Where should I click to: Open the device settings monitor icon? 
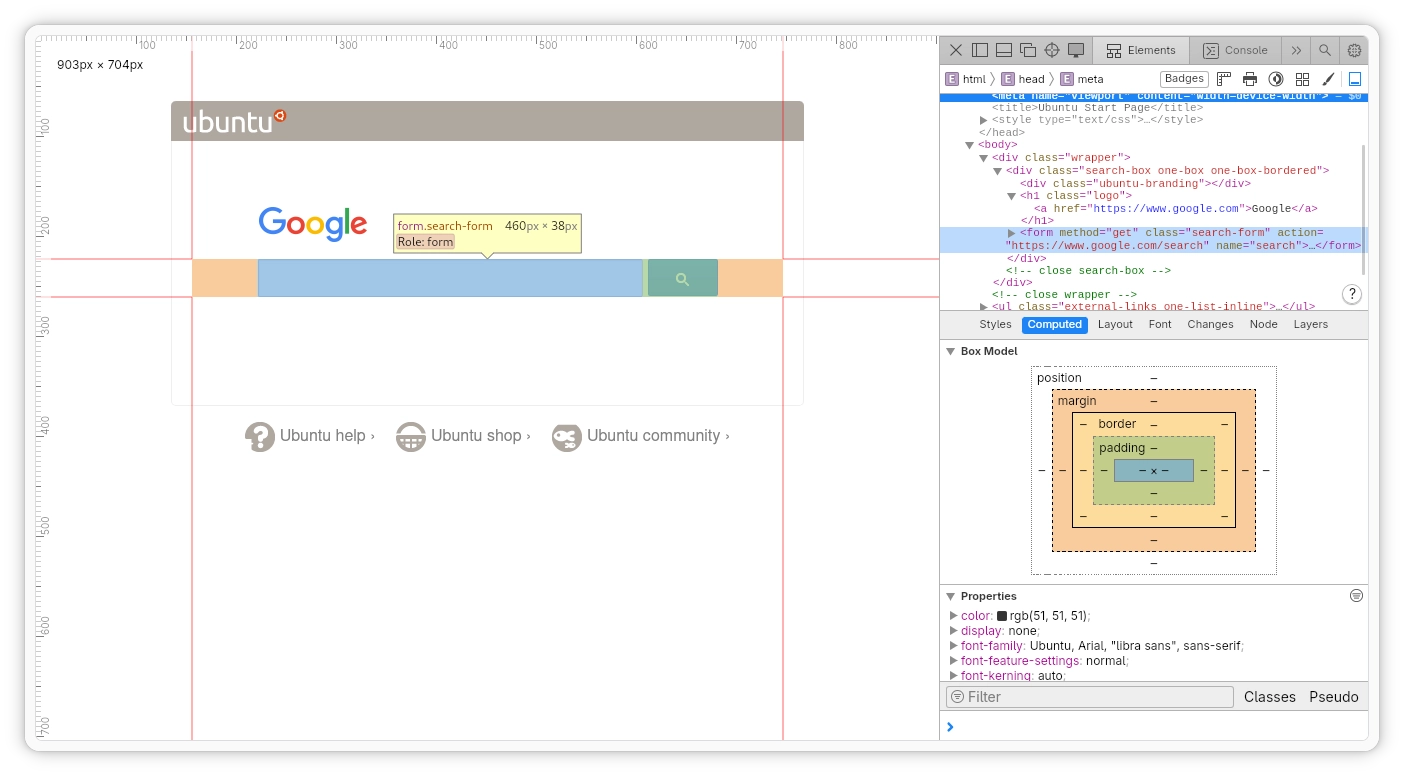tap(1076, 50)
